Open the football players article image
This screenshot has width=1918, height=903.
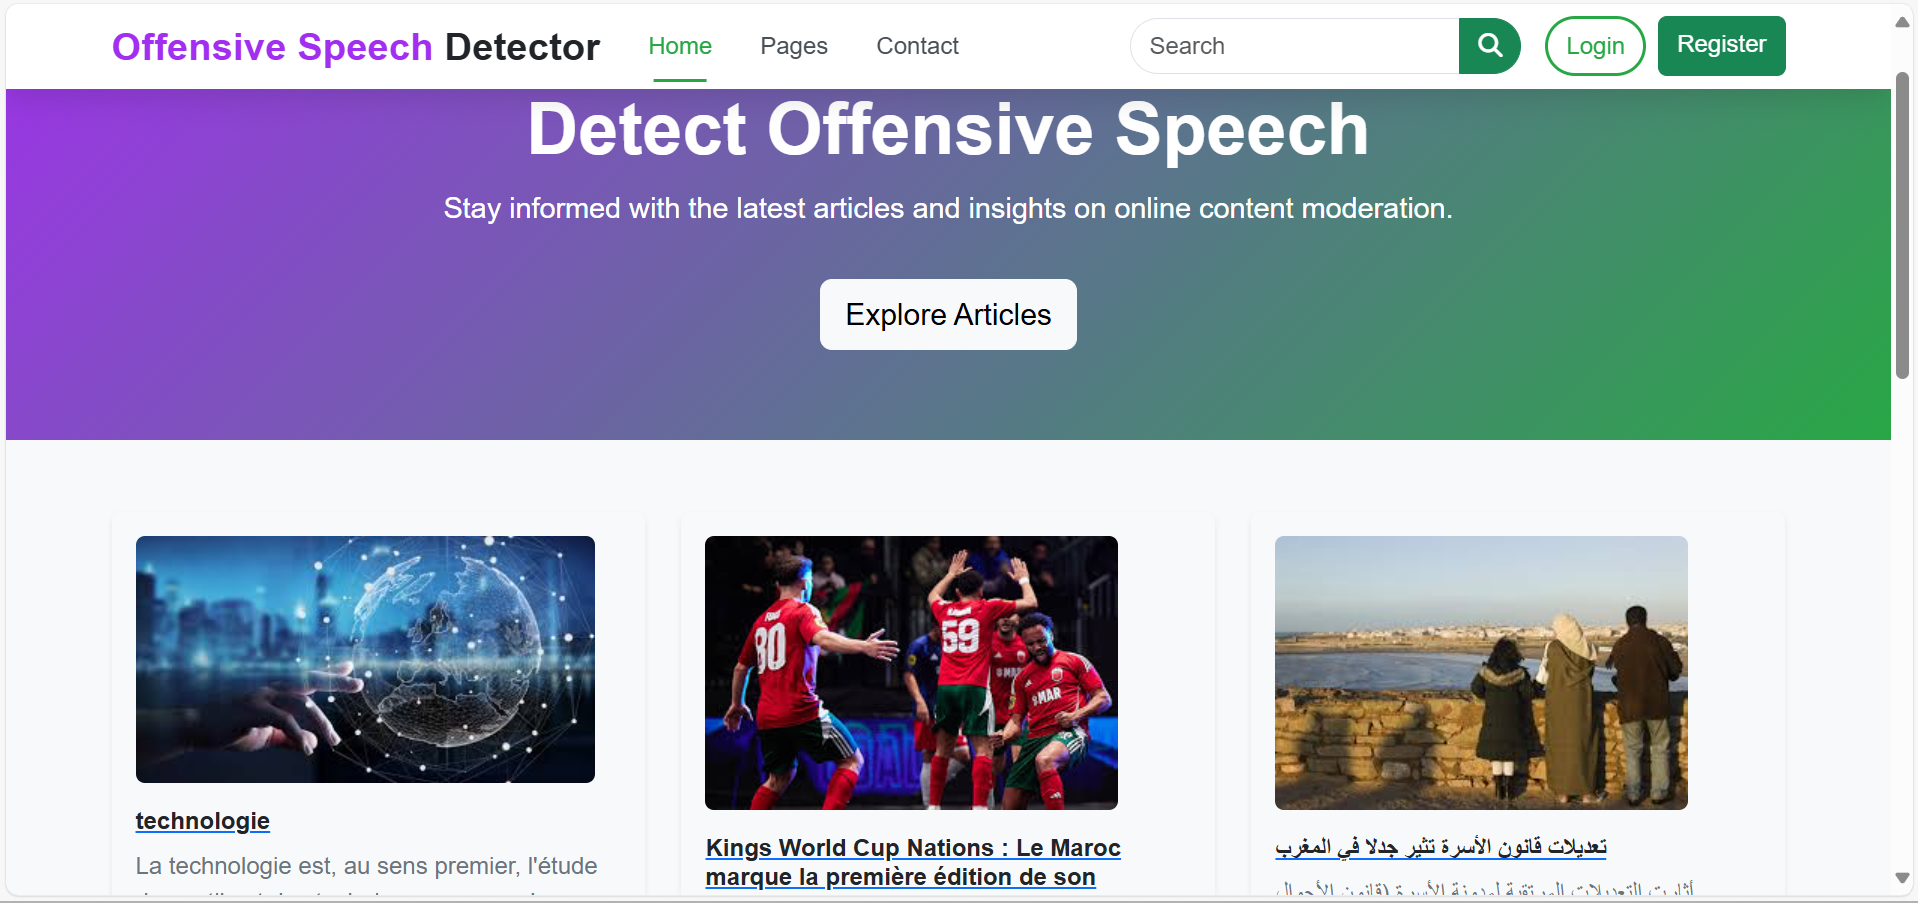click(x=911, y=672)
